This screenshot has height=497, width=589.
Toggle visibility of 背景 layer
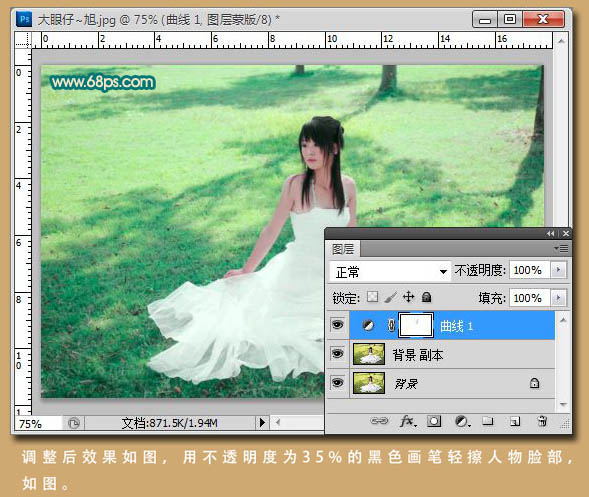(337, 382)
